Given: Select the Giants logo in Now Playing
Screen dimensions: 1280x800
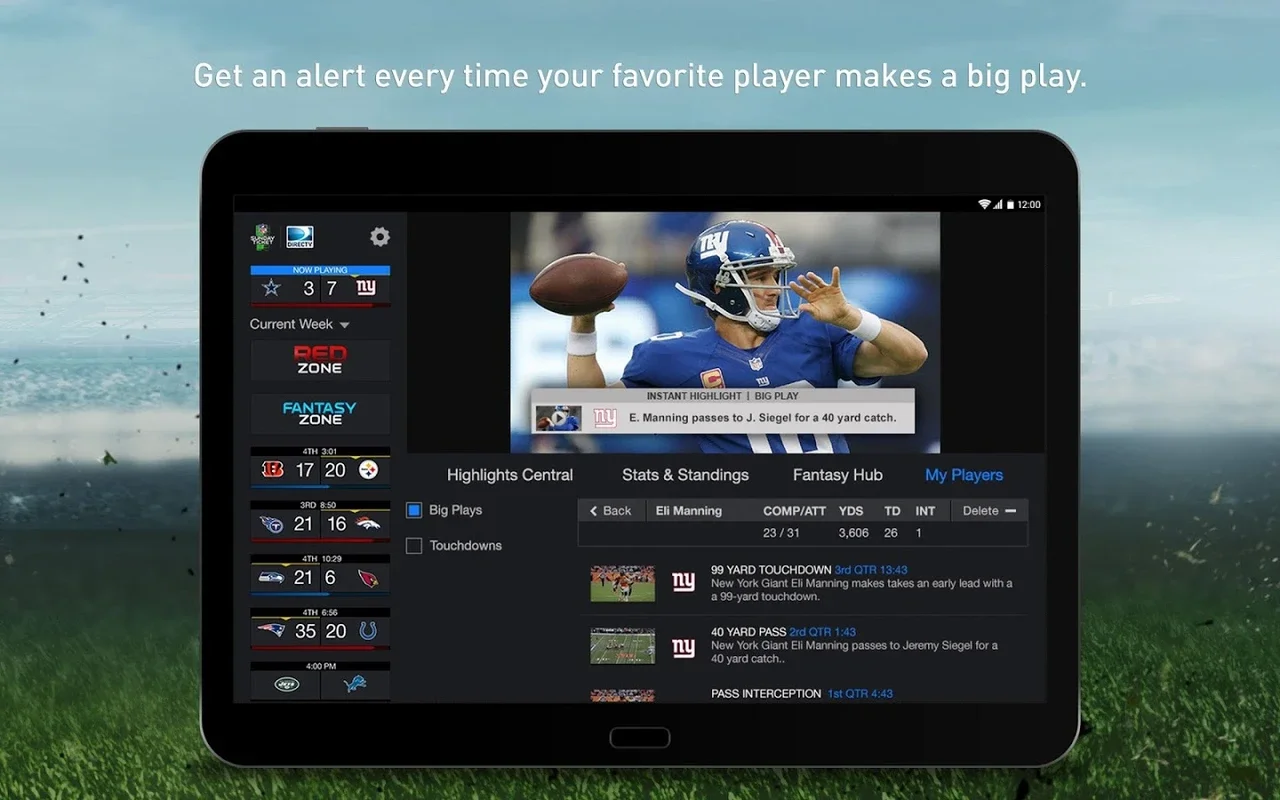Looking at the screenshot, I should pos(366,288).
